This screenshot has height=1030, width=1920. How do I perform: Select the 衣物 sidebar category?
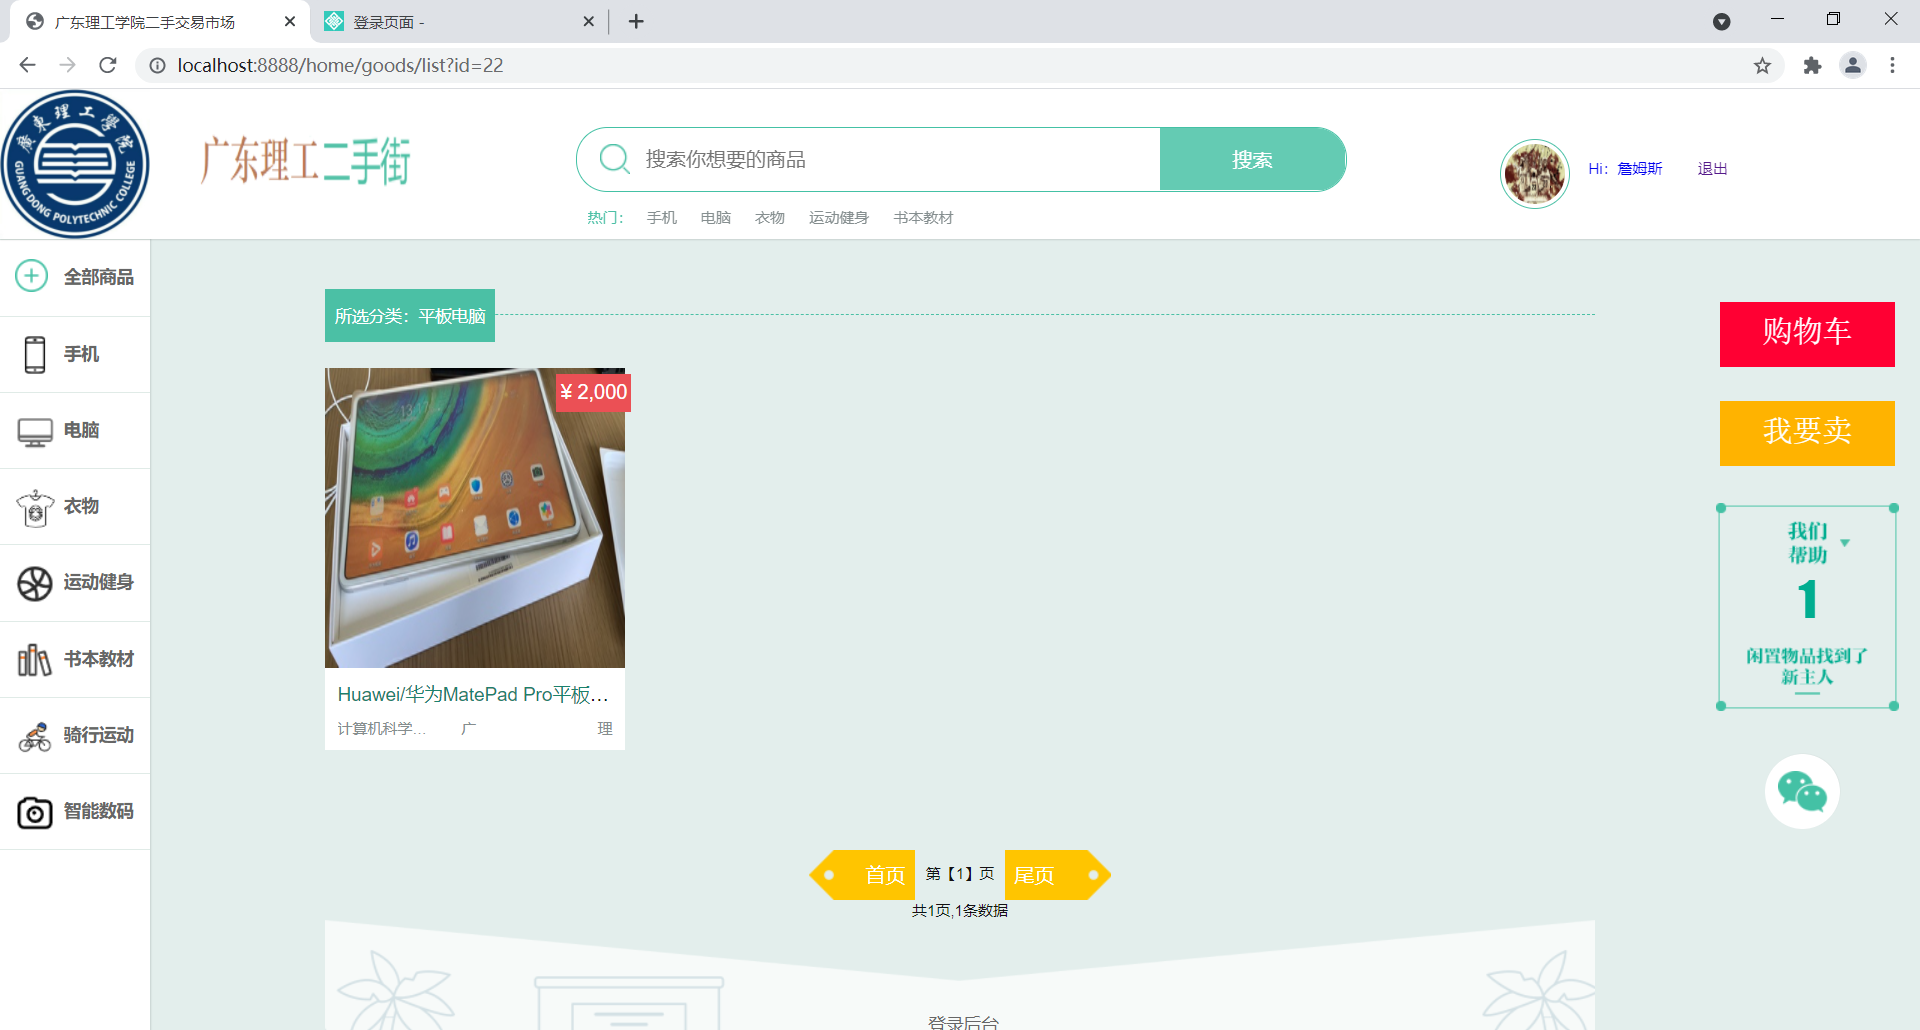(x=75, y=506)
